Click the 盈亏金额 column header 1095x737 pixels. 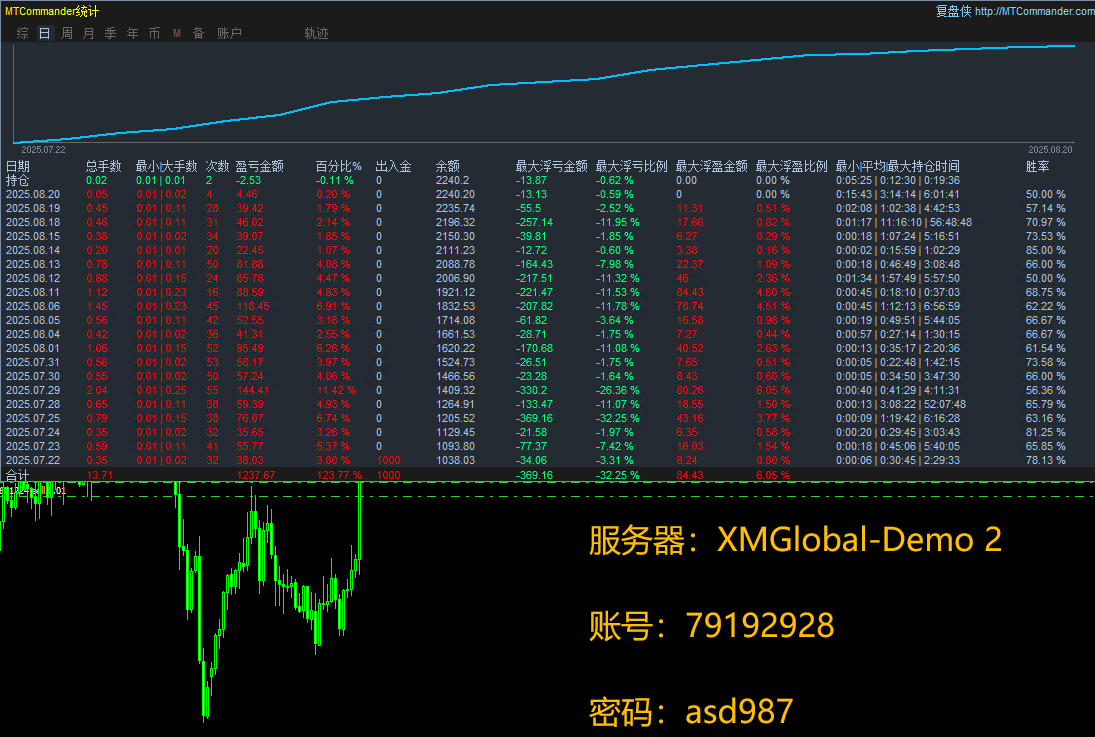259,166
